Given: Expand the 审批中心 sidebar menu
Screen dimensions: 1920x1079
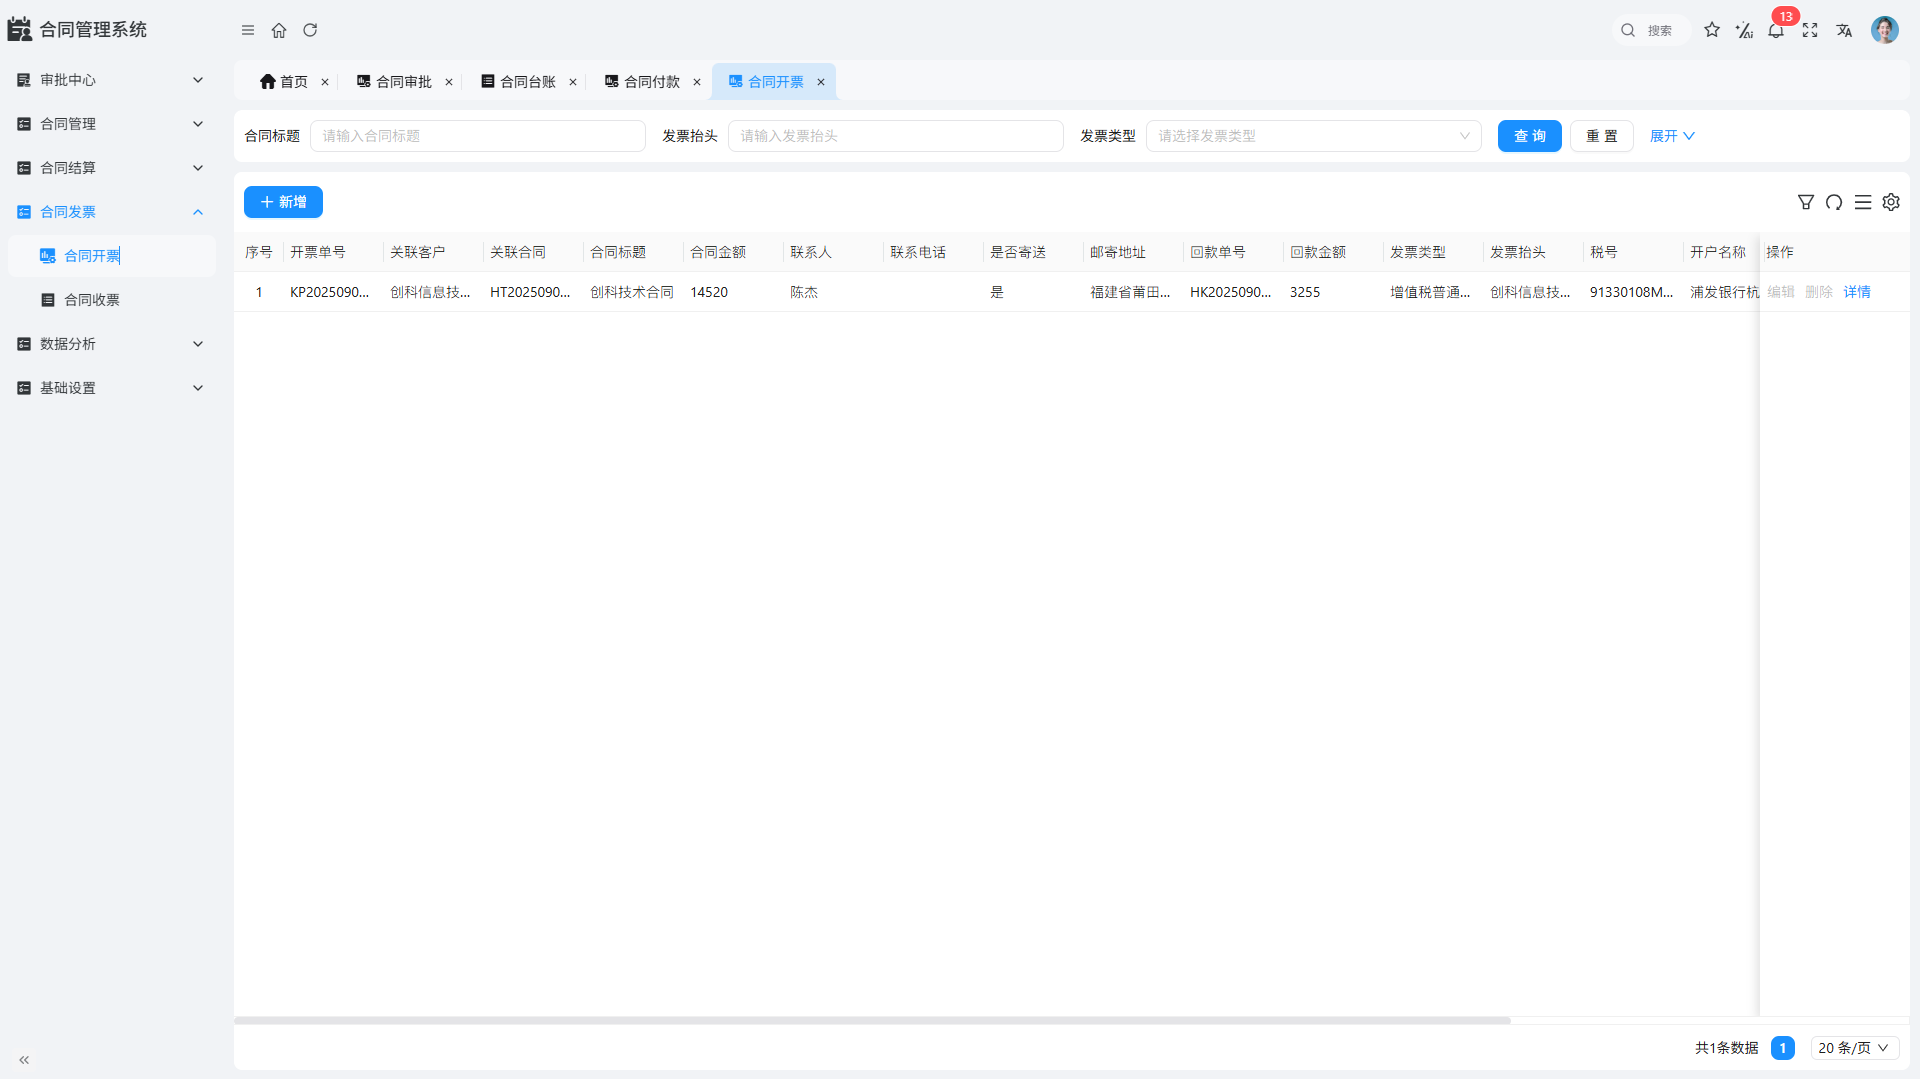Looking at the screenshot, I should 110,80.
